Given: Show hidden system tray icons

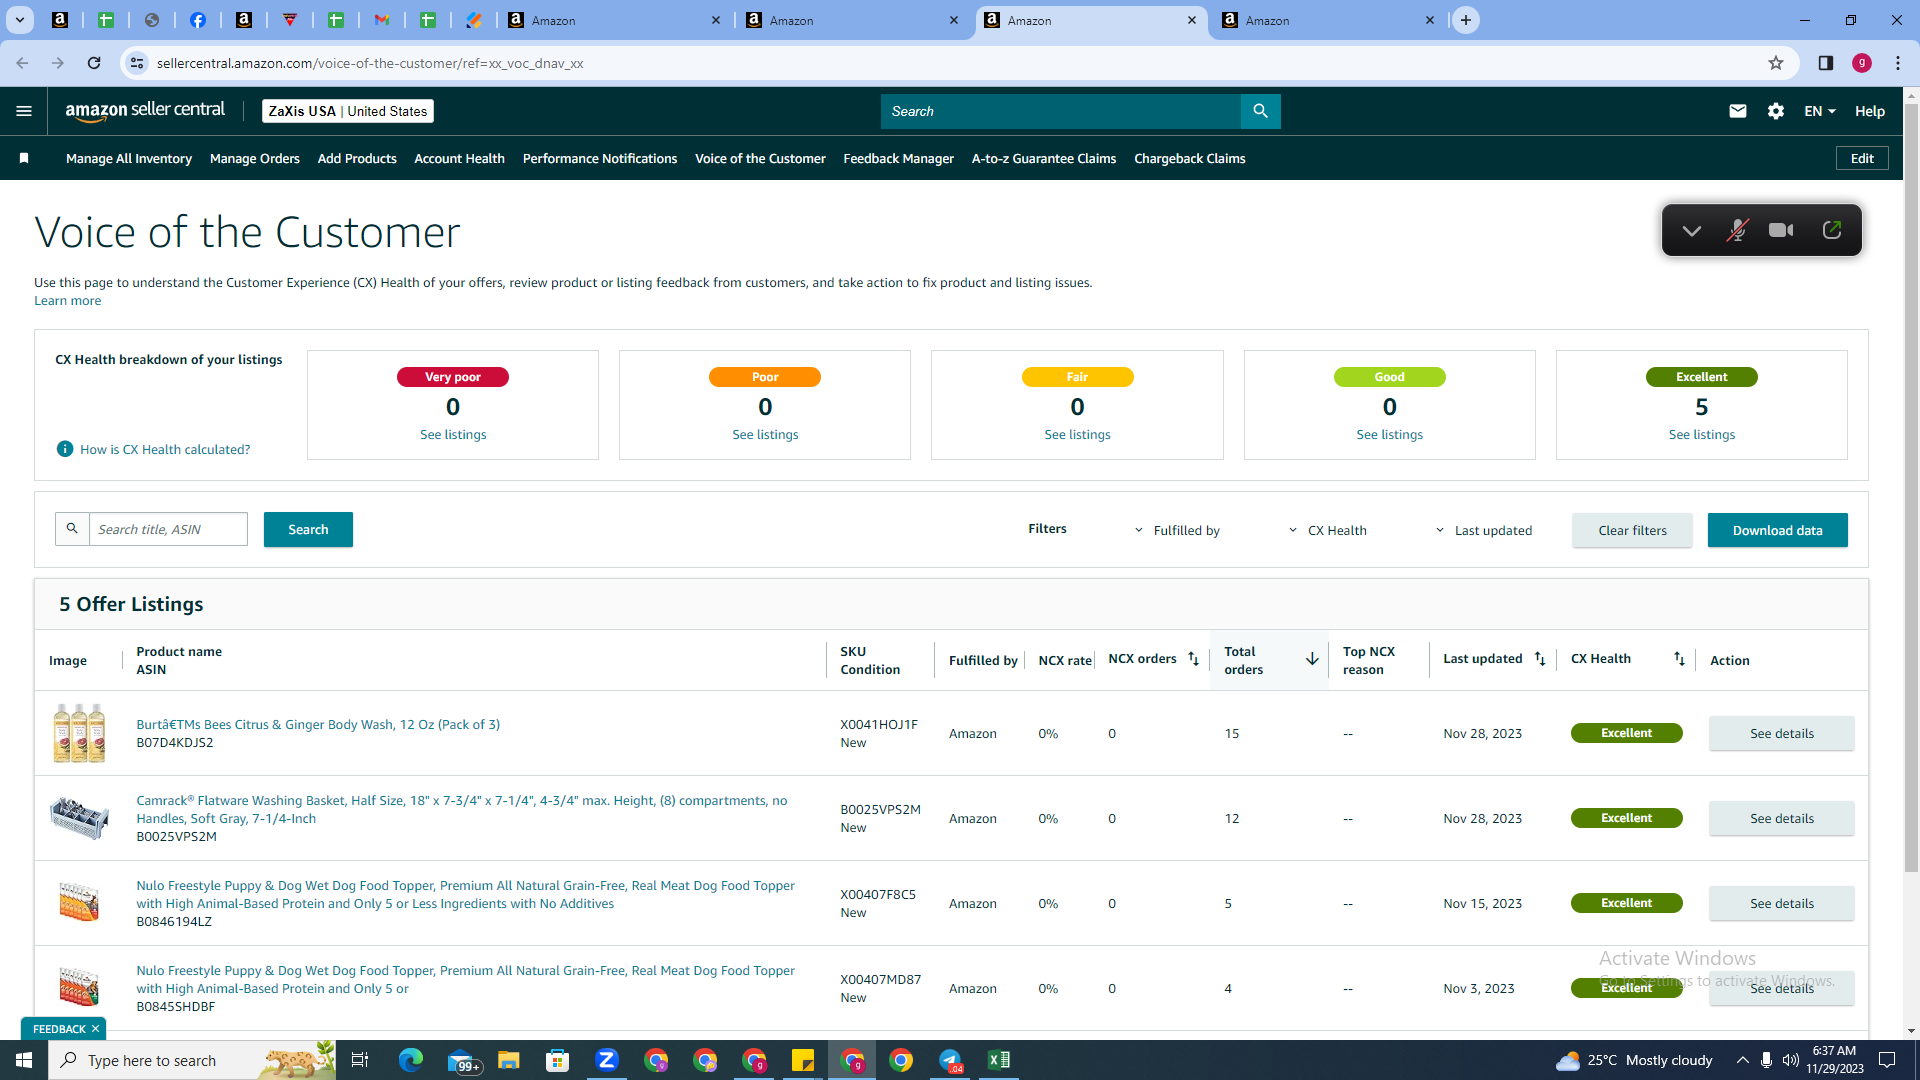Looking at the screenshot, I should coord(1742,1060).
